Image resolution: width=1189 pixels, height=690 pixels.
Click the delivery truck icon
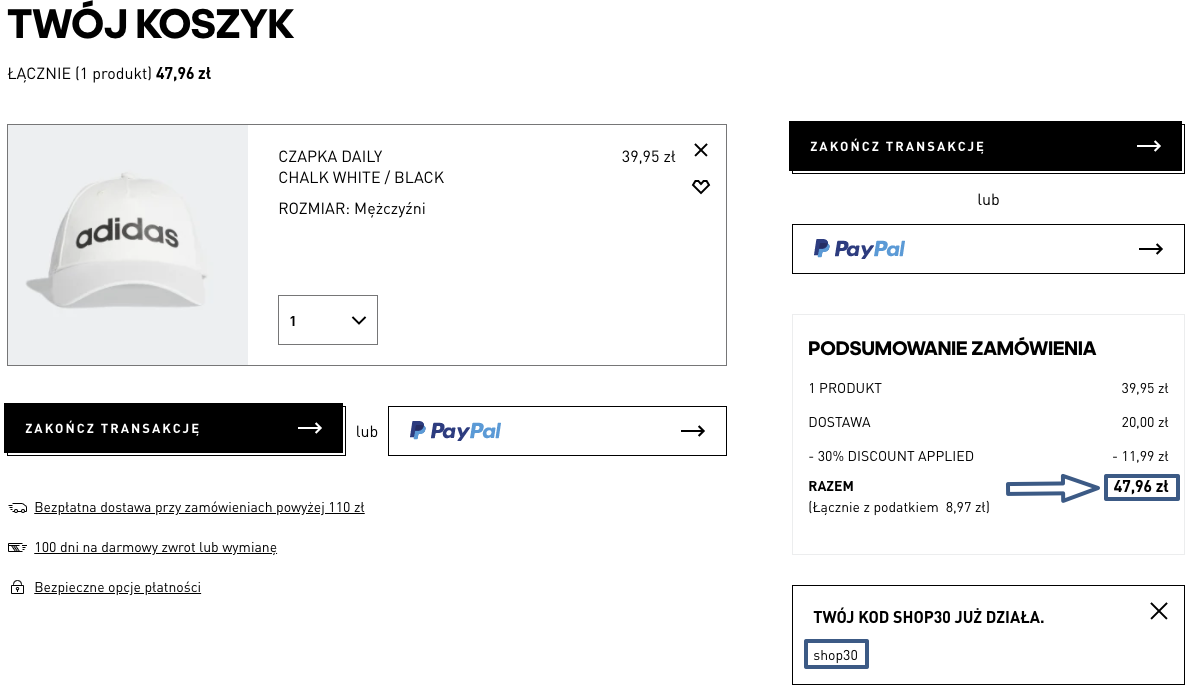pyautogui.click(x=17, y=508)
